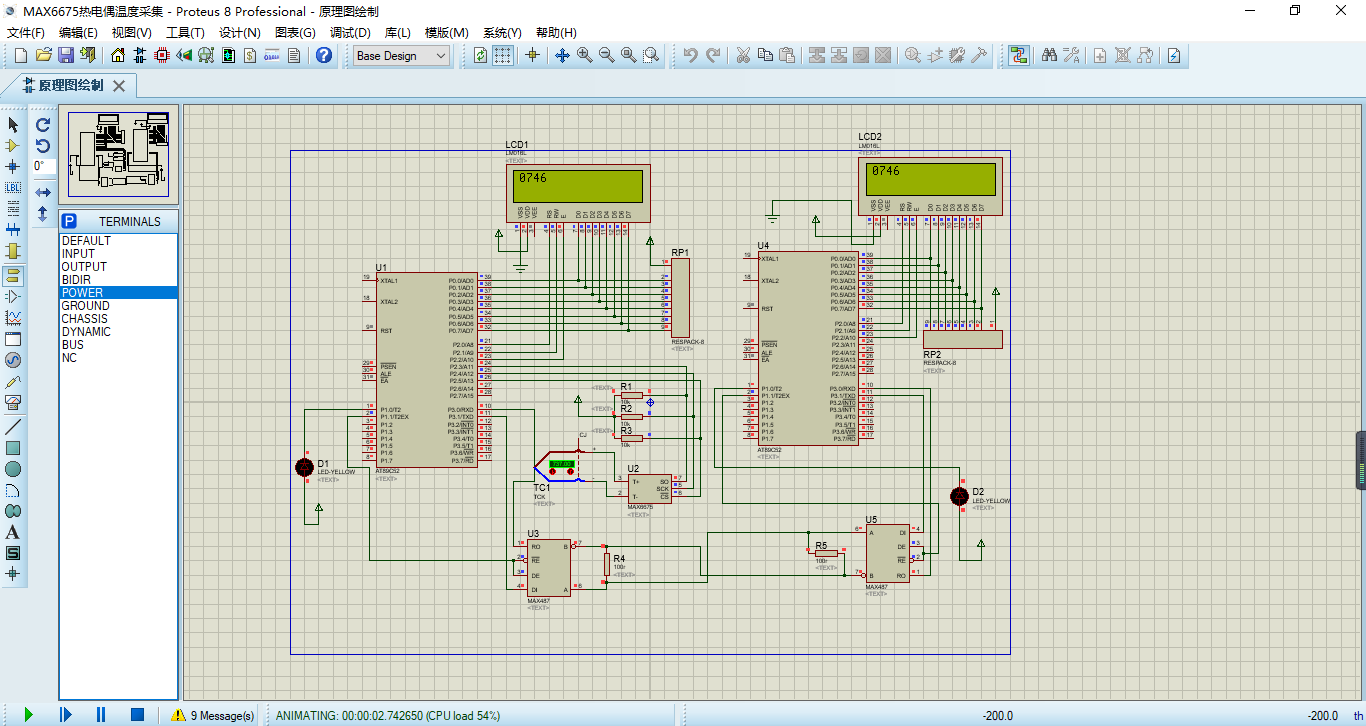
Task: Activate Component Mode tool
Action: pyautogui.click(x=13, y=146)
